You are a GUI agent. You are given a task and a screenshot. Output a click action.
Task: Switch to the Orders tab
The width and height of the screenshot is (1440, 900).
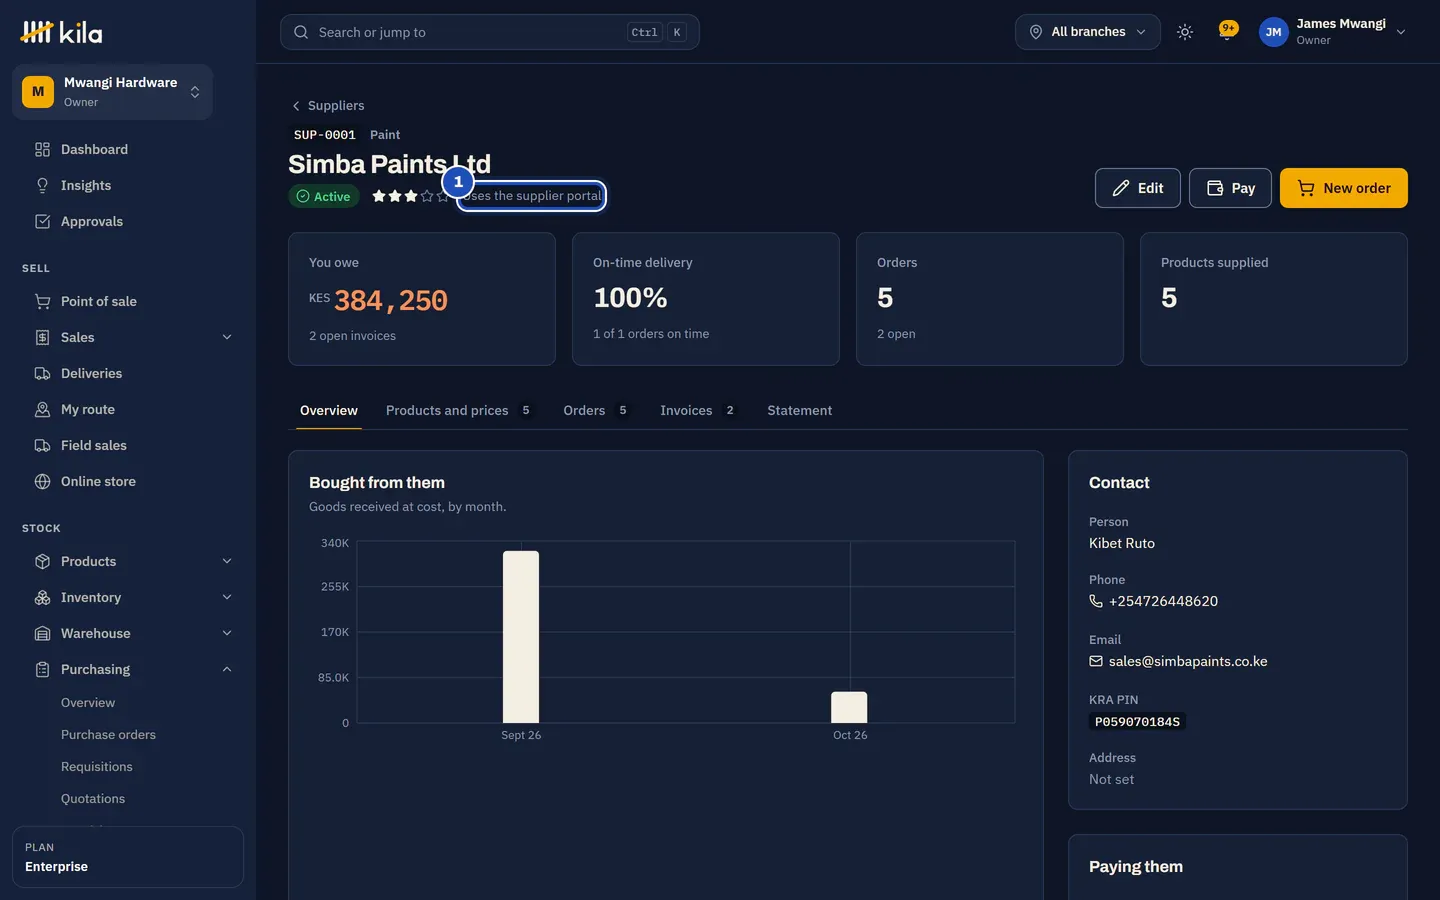click(x=595, y=410)
